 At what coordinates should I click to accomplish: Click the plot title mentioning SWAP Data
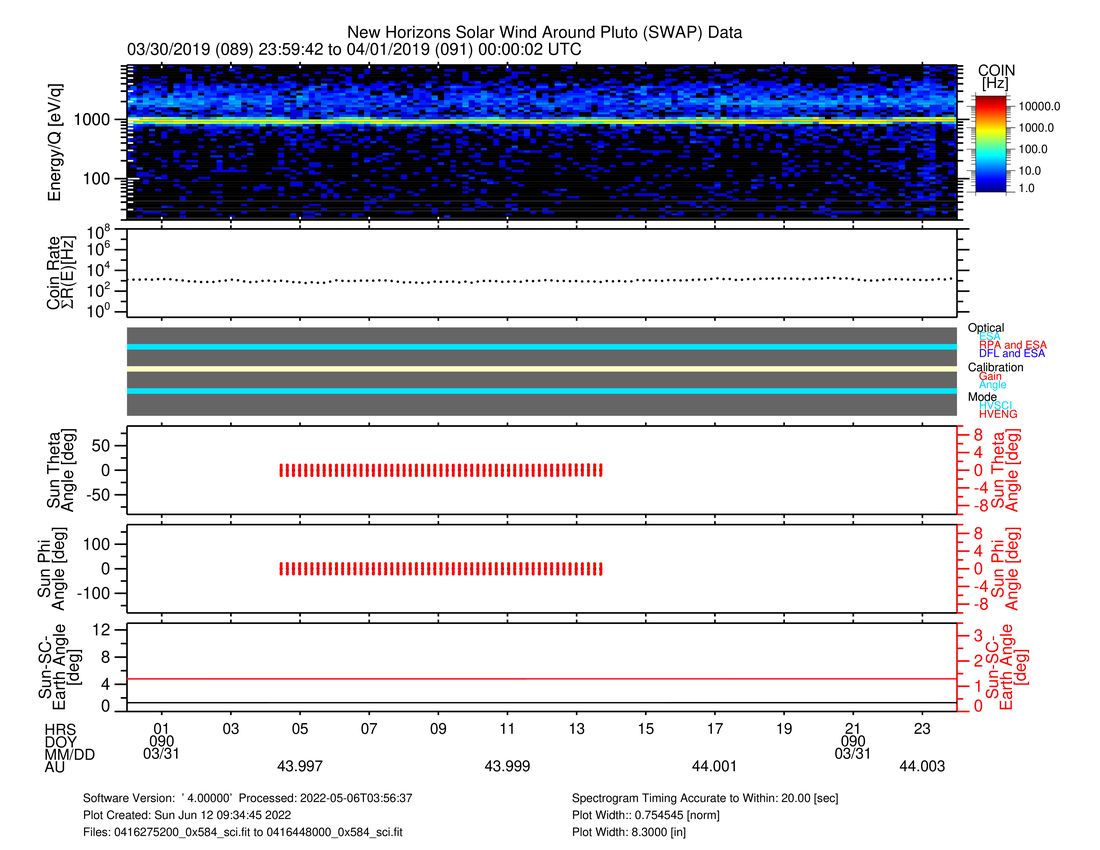click(x=544, y=33)
